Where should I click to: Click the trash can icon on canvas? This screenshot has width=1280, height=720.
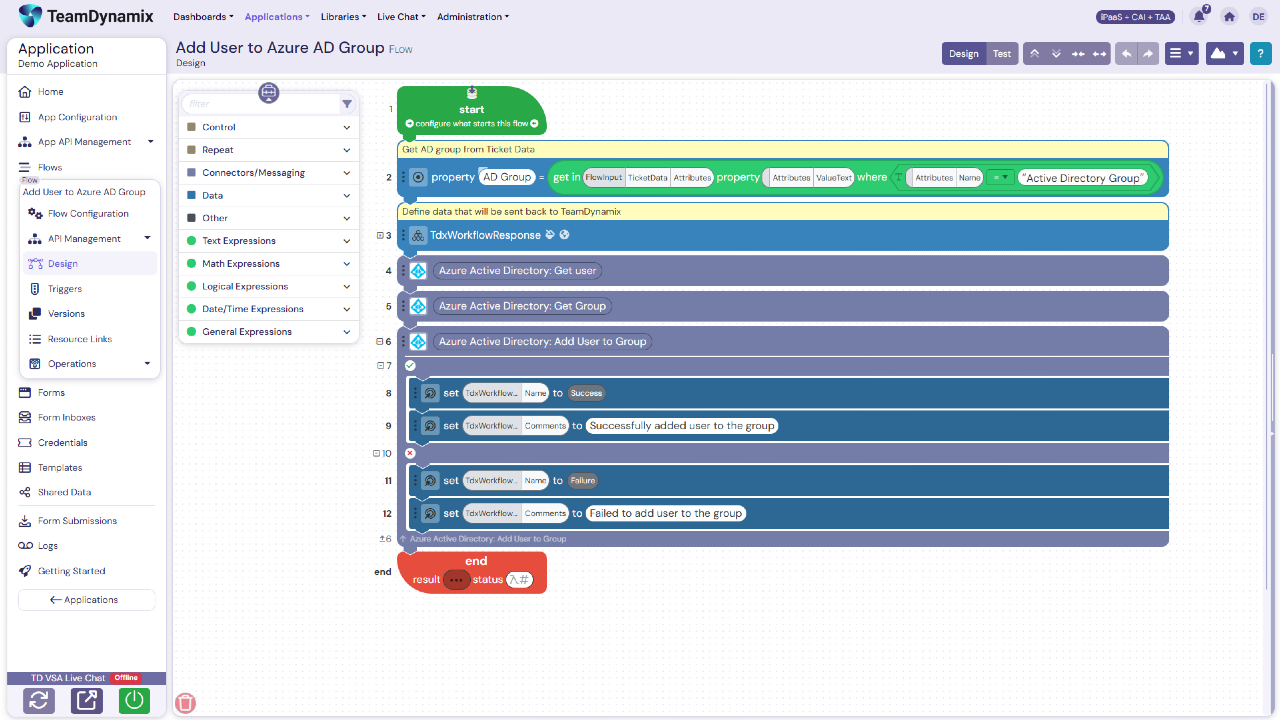(x=185, y=703)
